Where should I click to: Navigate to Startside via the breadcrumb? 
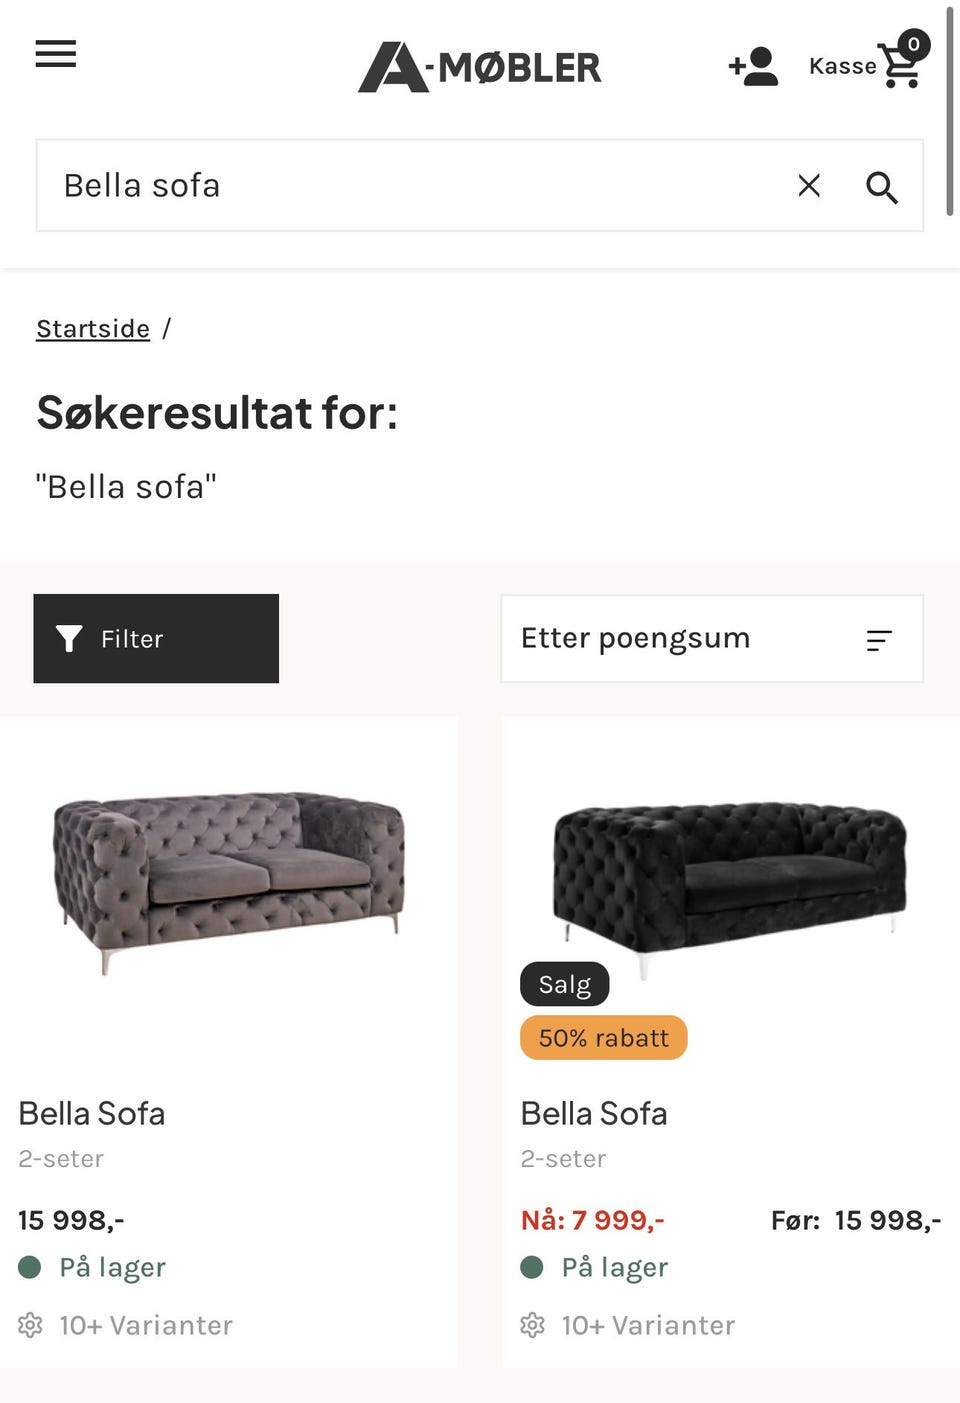(x=92, y=328)
